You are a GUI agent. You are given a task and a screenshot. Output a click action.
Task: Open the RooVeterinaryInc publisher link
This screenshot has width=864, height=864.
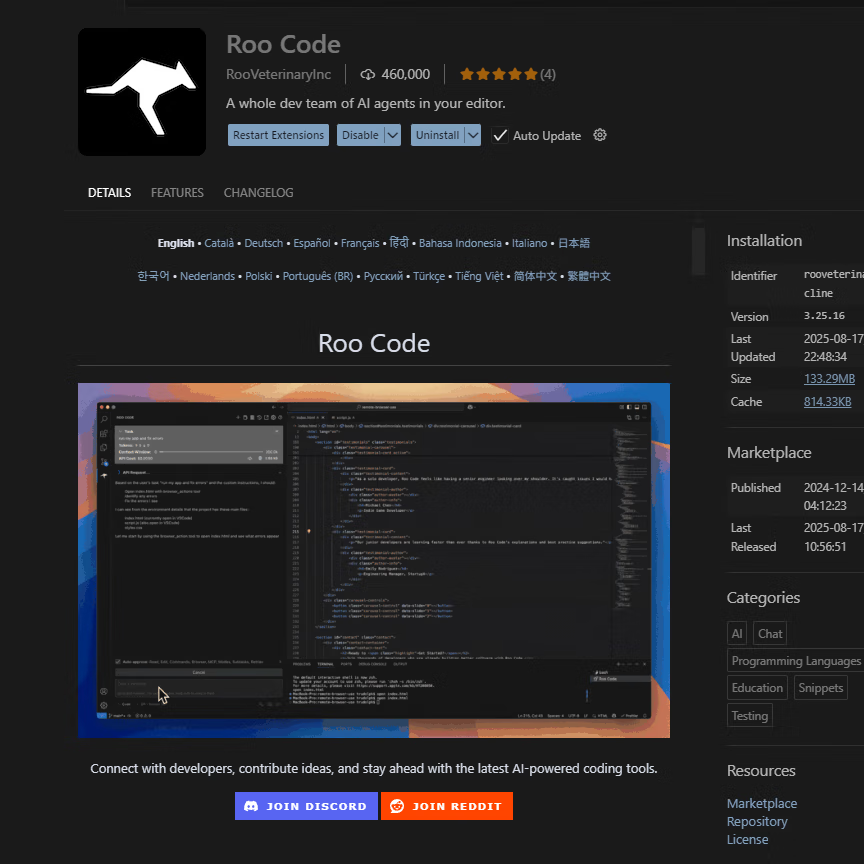click(279, 74)
